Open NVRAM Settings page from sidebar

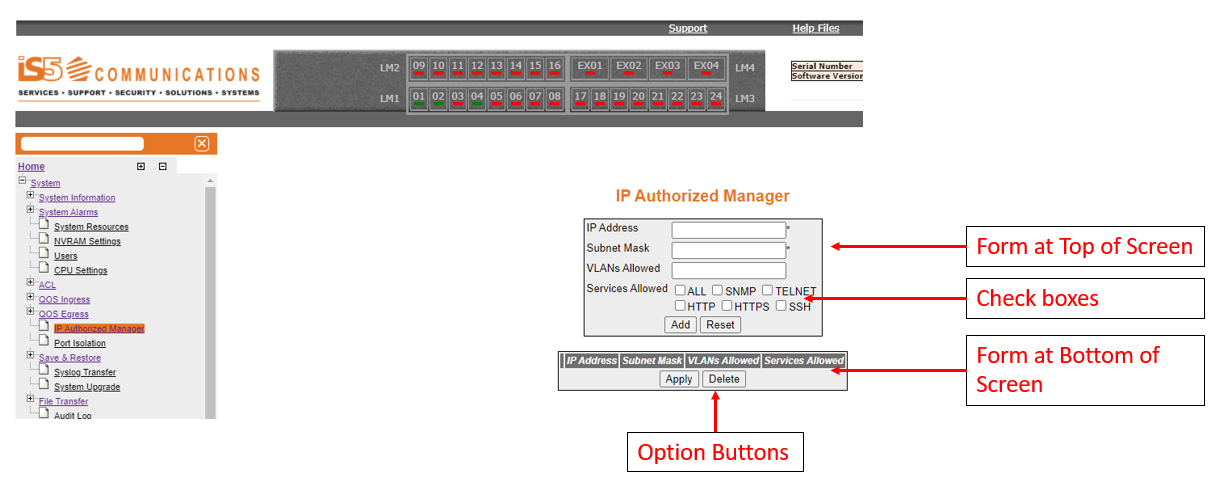[x=87, y=241]
